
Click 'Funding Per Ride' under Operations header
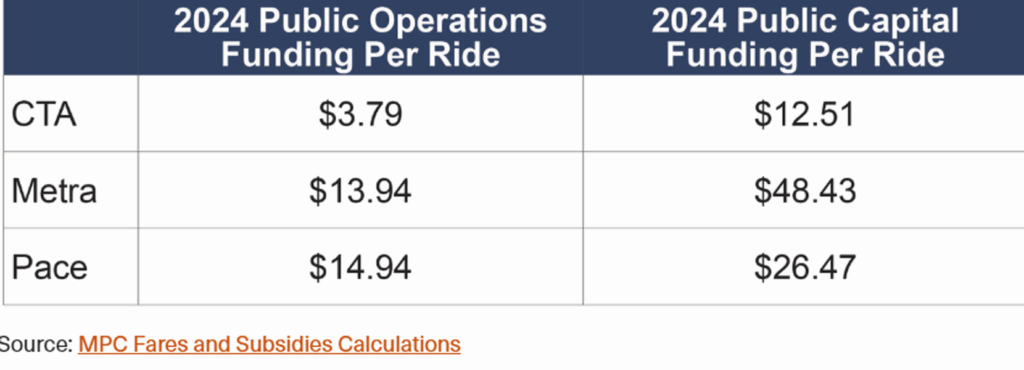coord(360,55)
